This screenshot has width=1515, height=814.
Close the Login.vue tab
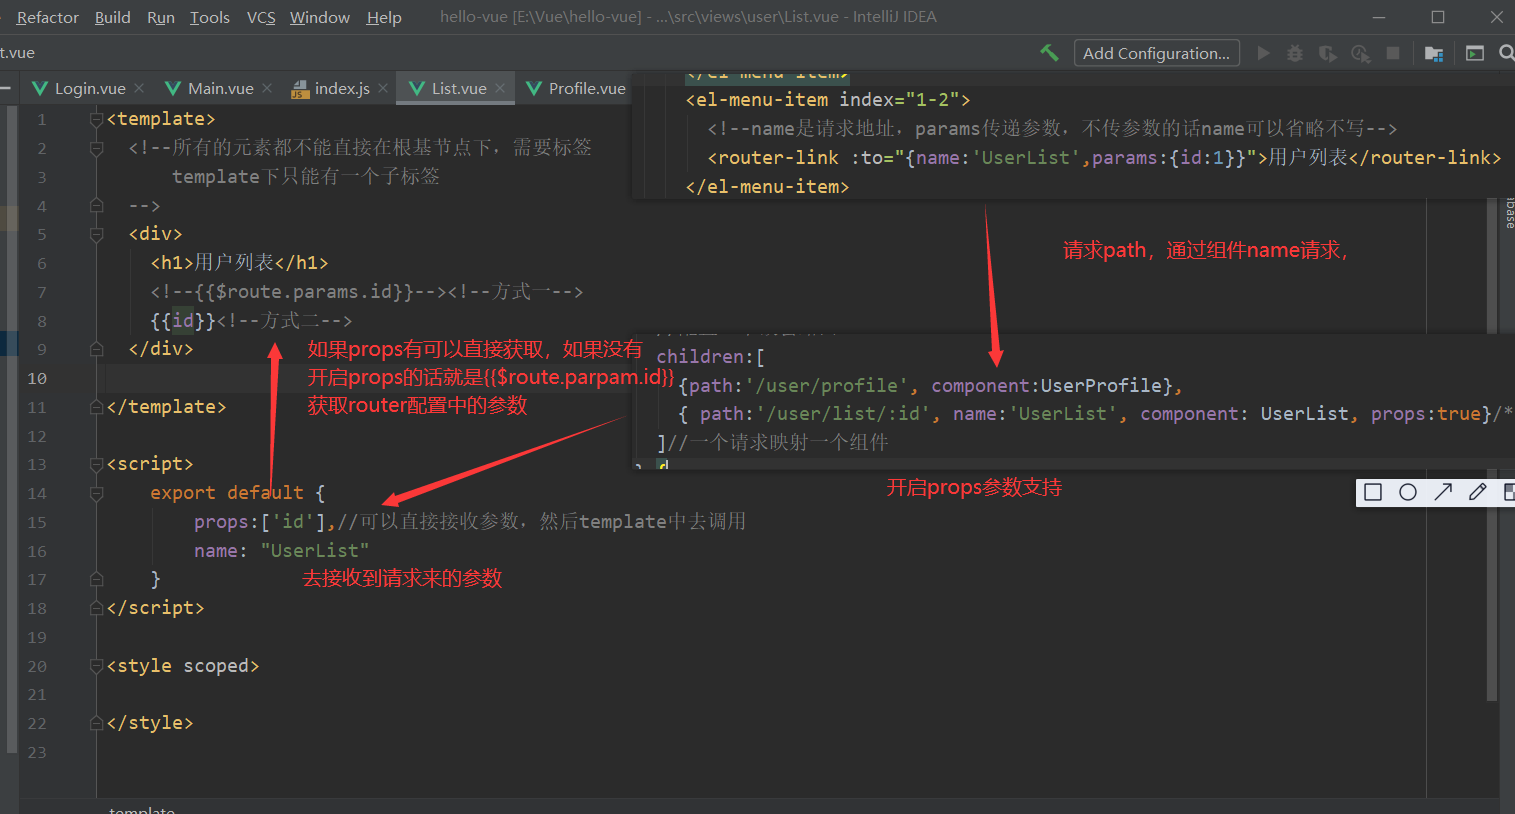[139, 88]
